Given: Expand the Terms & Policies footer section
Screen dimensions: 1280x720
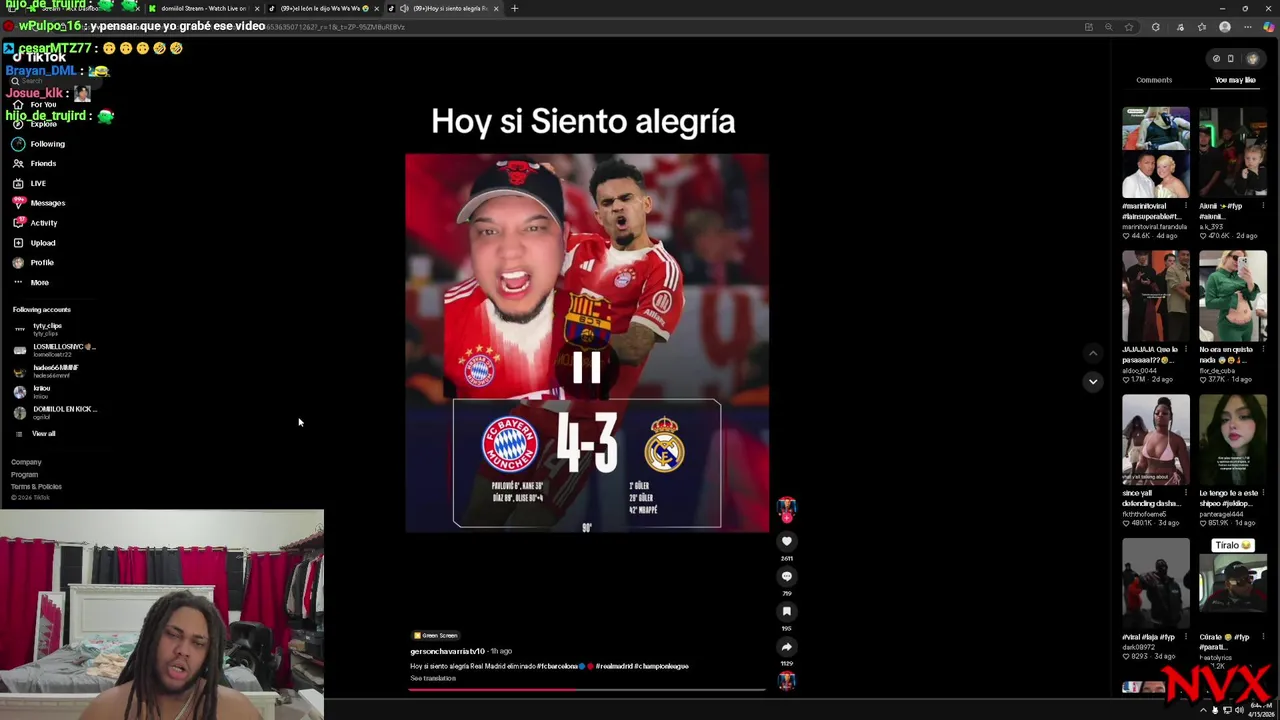Looking at the screenshot, I should (36, 486).
